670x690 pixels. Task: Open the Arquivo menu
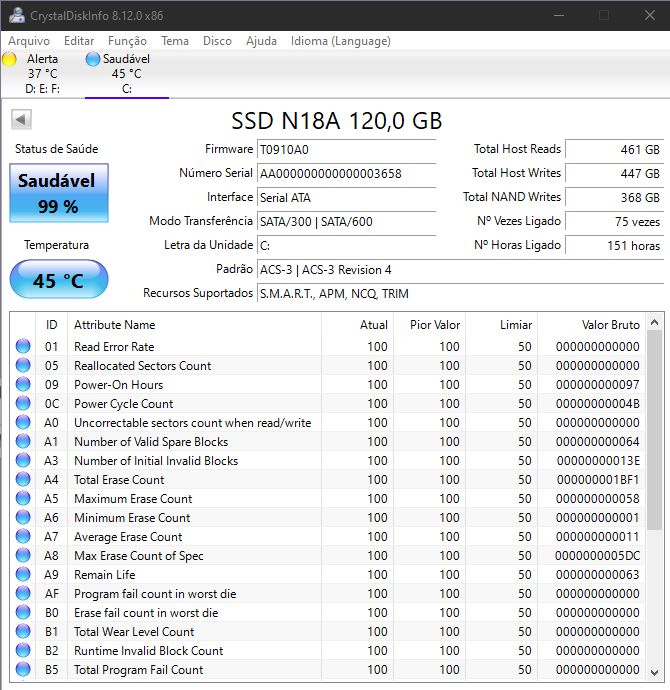[x=29, y=41]
